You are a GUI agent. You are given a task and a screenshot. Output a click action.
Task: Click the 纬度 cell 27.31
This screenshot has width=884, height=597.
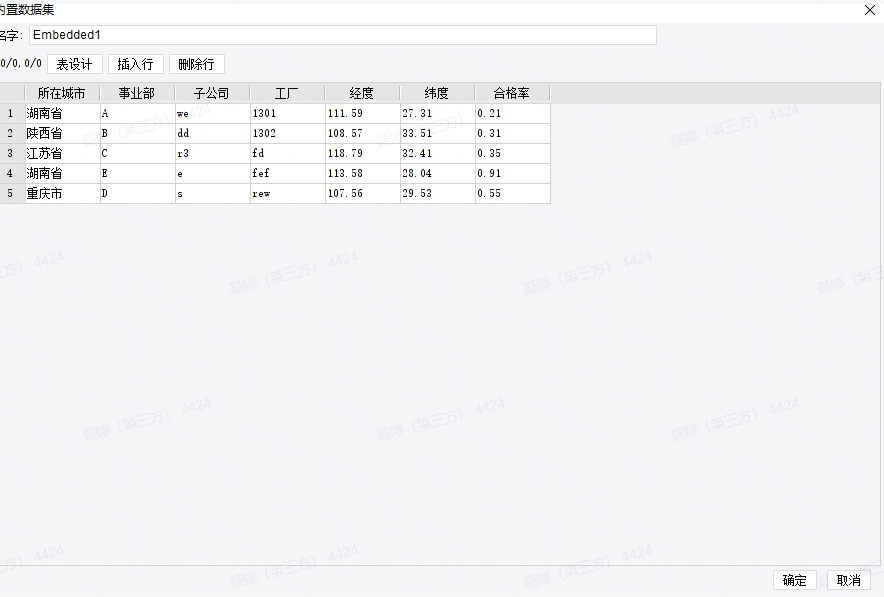437,113
